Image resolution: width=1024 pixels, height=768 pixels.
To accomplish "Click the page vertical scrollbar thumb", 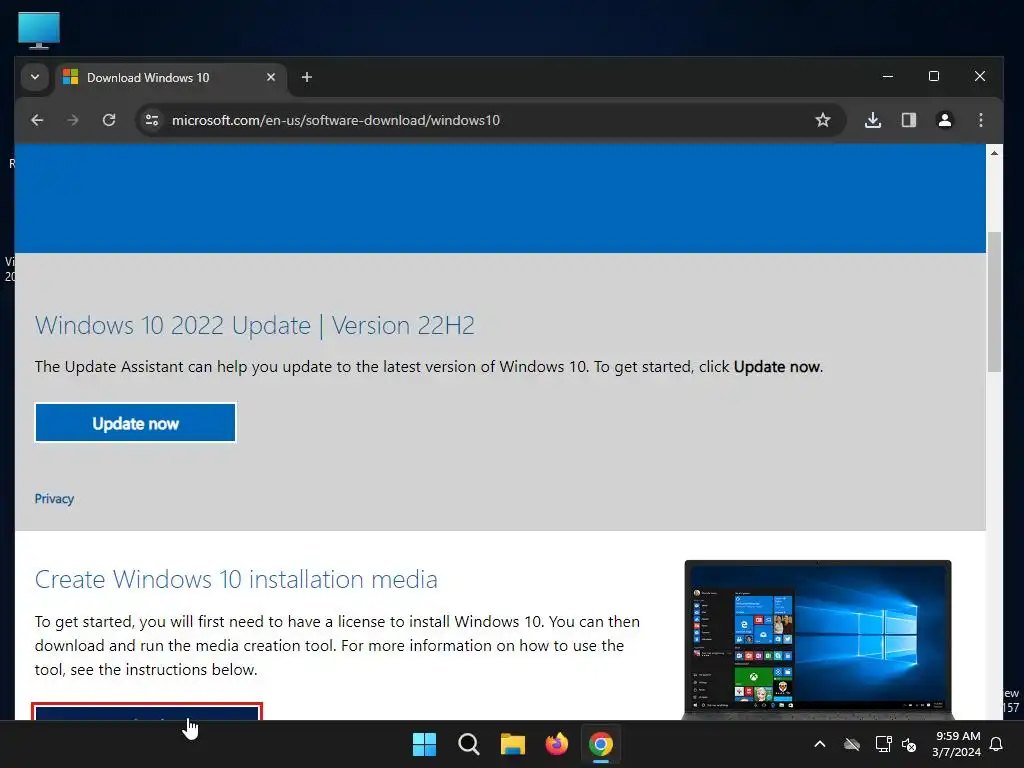I will [994, 302].
